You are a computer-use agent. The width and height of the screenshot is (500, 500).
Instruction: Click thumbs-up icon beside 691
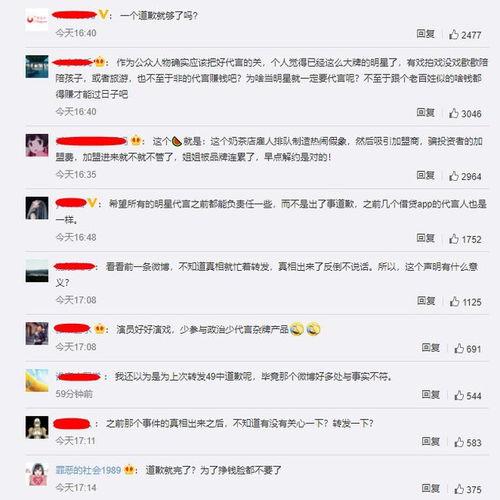tap(459, 348)
